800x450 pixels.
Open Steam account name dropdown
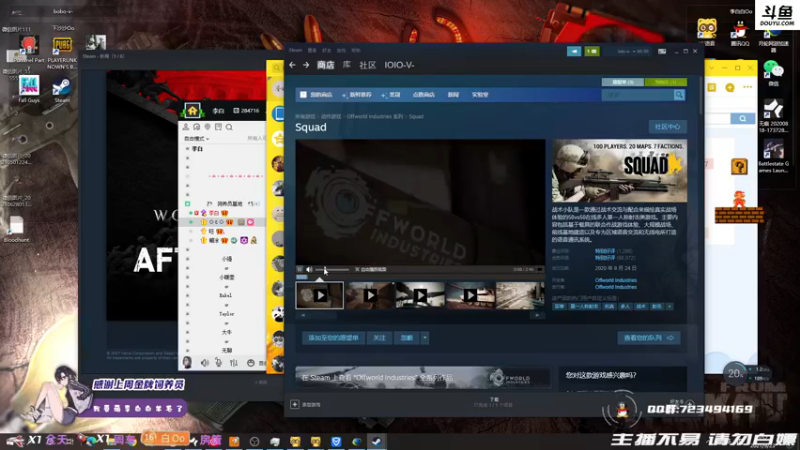click(633, 52)
